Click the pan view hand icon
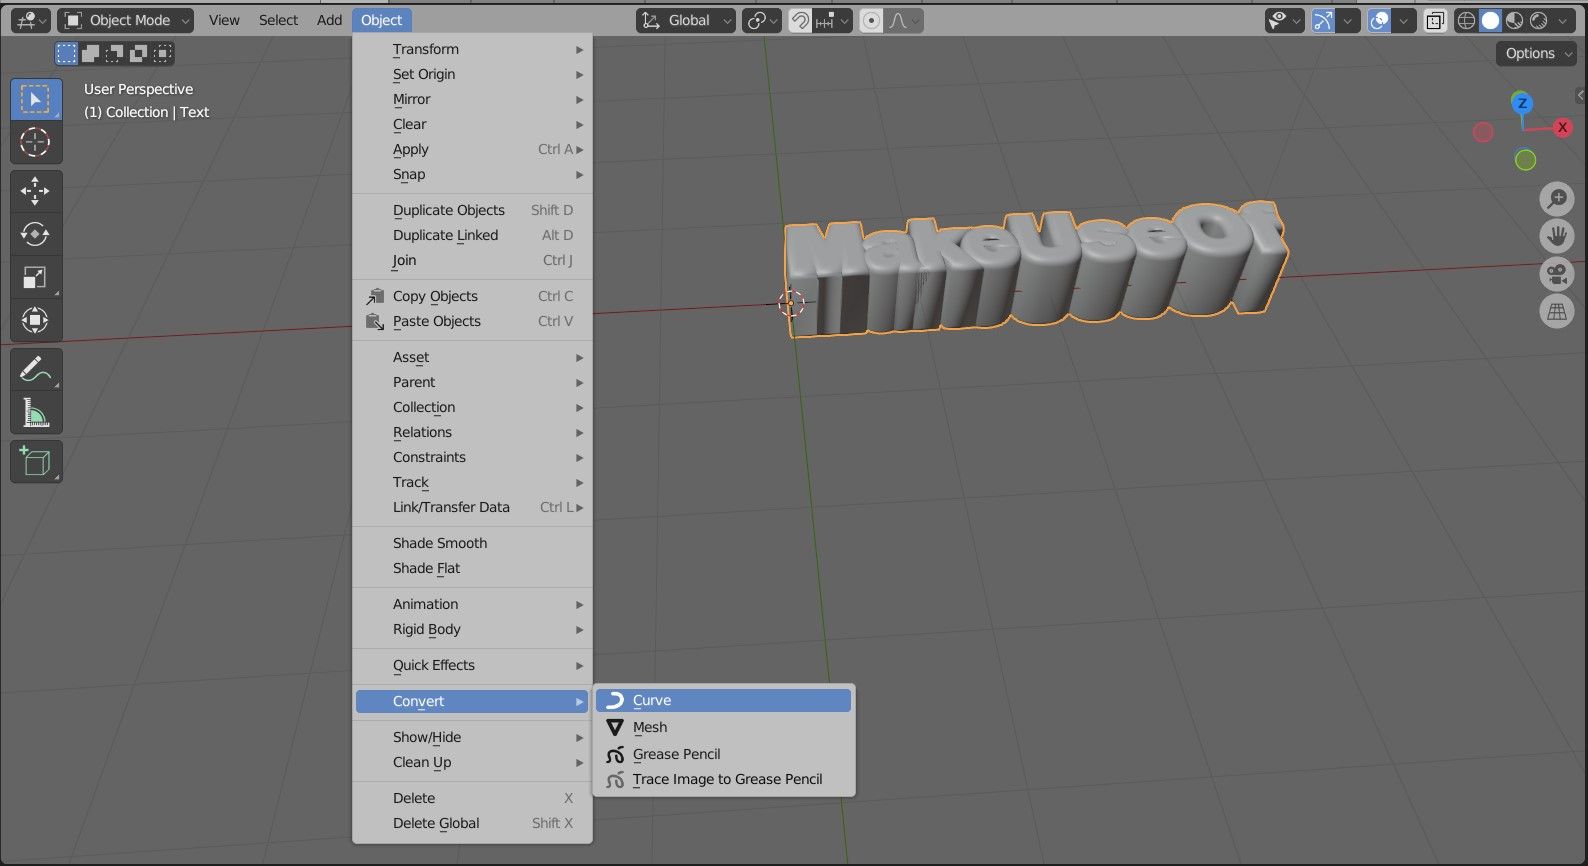Image resolution: width=1588 pixels, height=866 pixels. pyautogui.click(x=1557, y=236)
